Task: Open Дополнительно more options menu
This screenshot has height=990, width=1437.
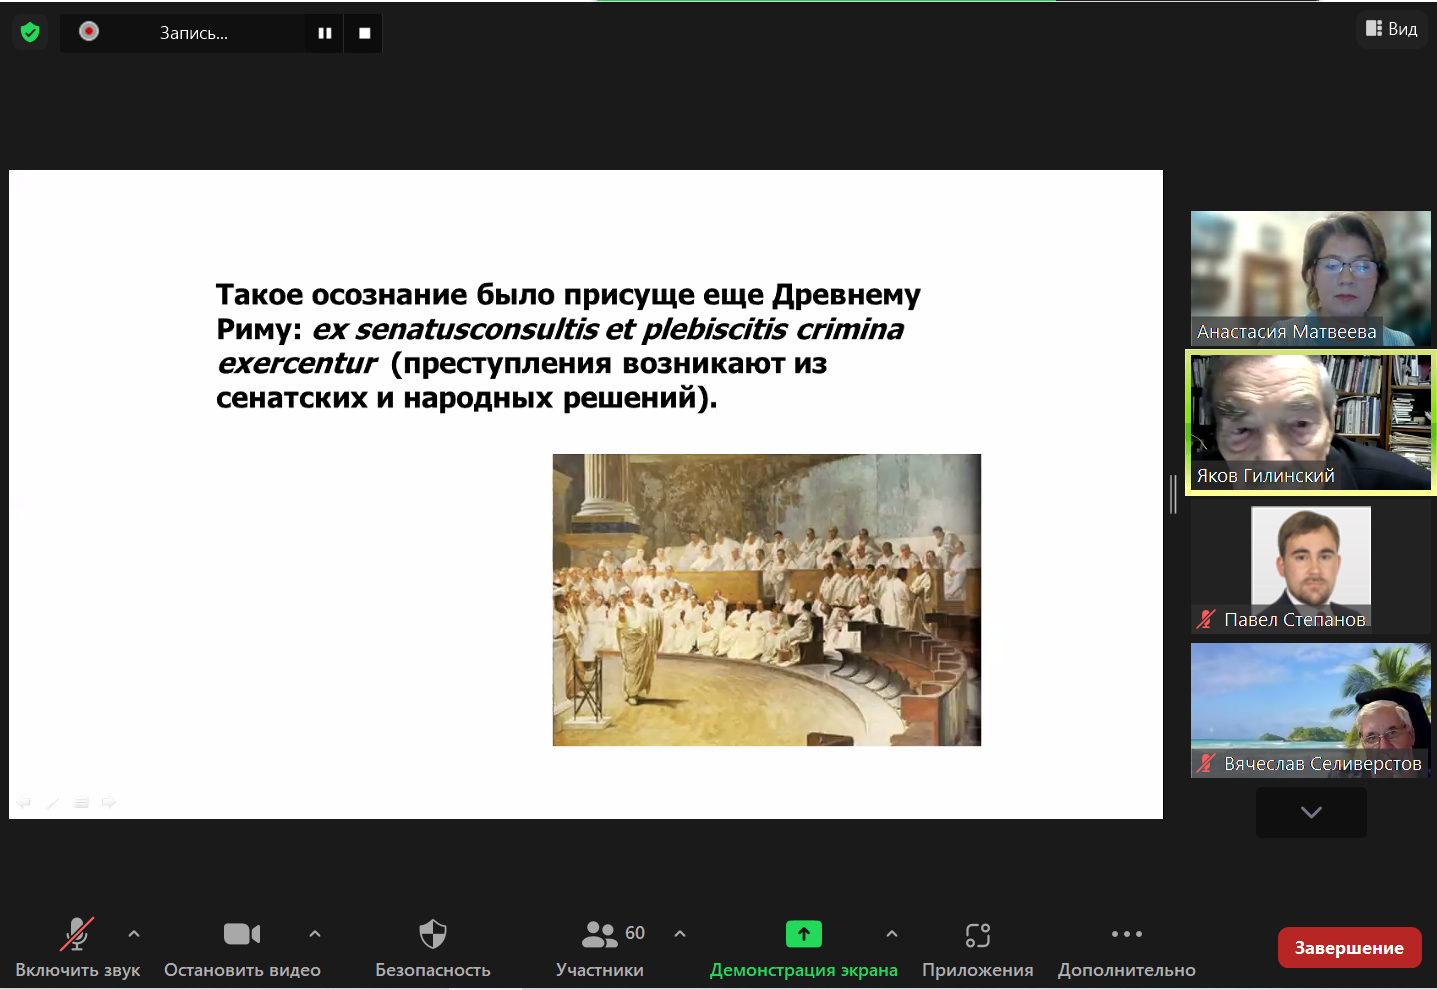Action: 1127,947
